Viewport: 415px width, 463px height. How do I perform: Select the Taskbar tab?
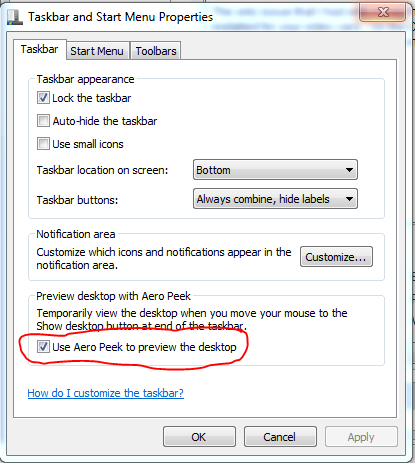tap(40, 49)
